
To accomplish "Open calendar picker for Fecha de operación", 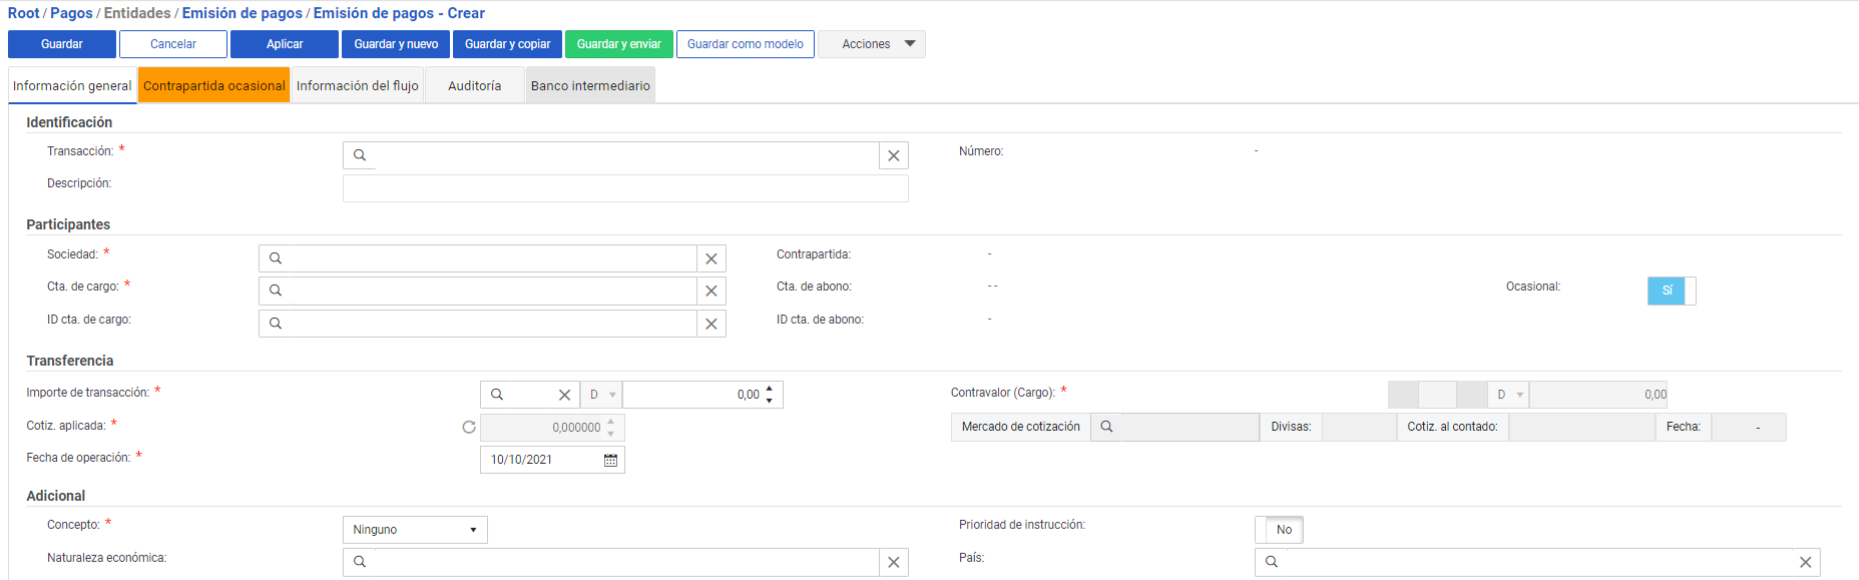I will tap(610, 460).
